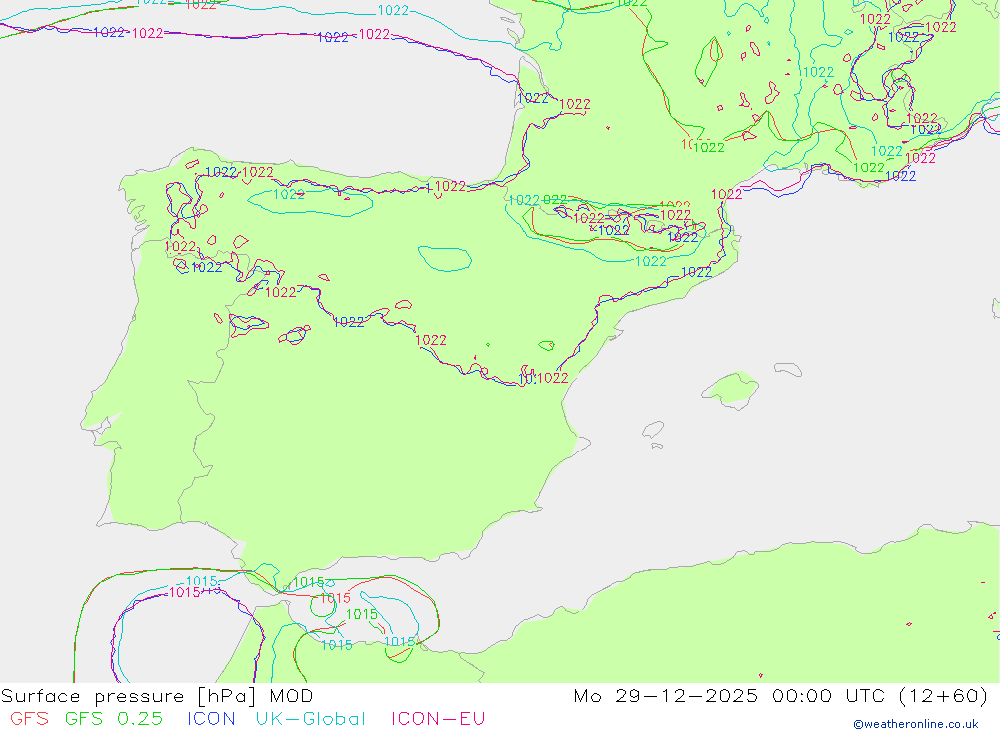Click the magenta '1015' contour label
This screenshot has height=733, width=1000.
tap(185, 593)
